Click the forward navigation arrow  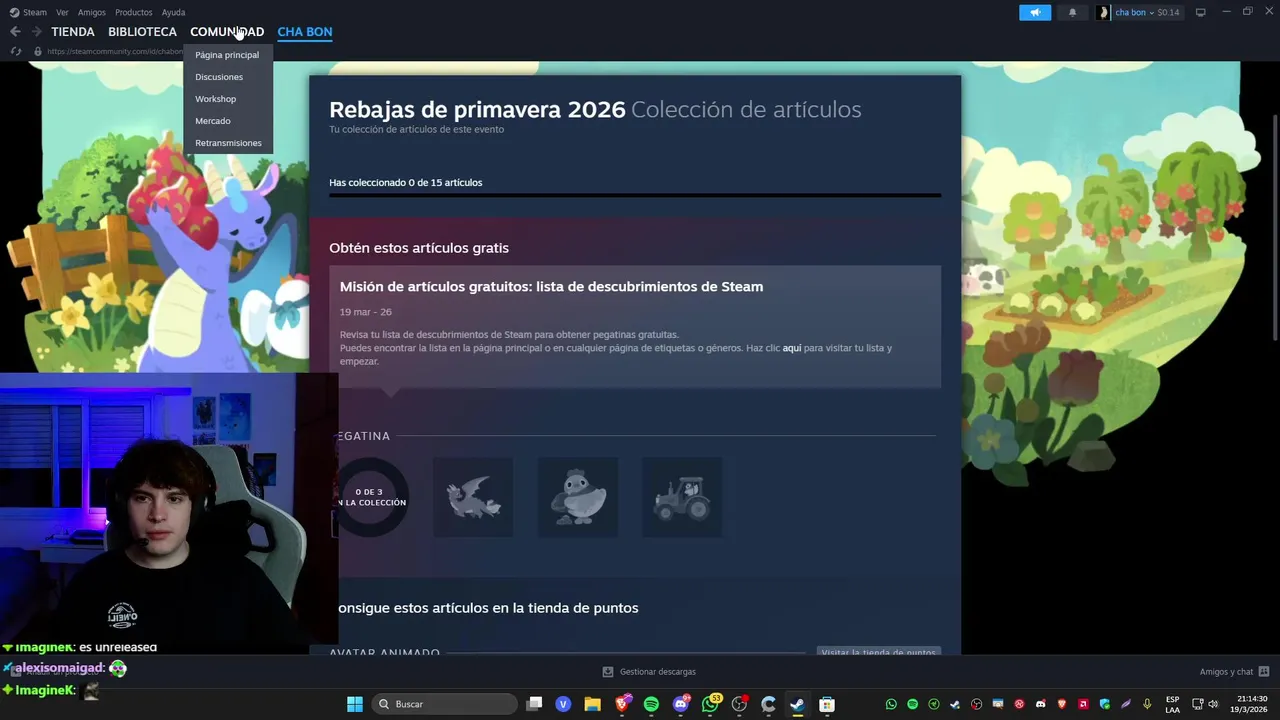click(x=36, y=32)
